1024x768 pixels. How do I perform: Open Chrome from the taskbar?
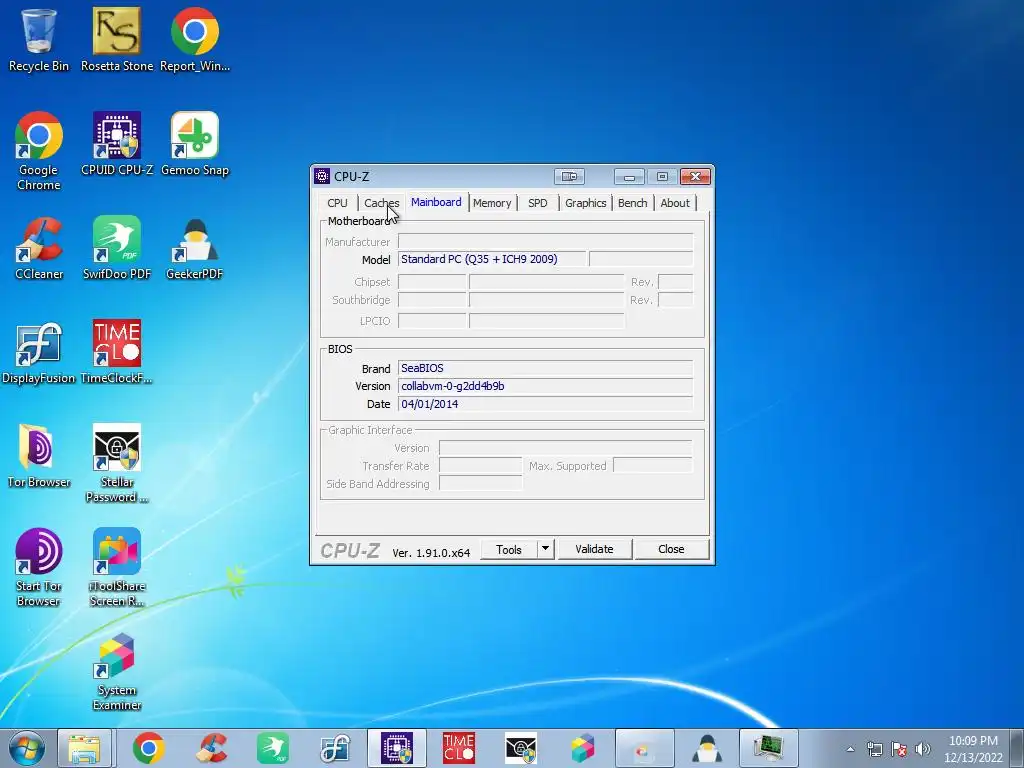[148, 748]
